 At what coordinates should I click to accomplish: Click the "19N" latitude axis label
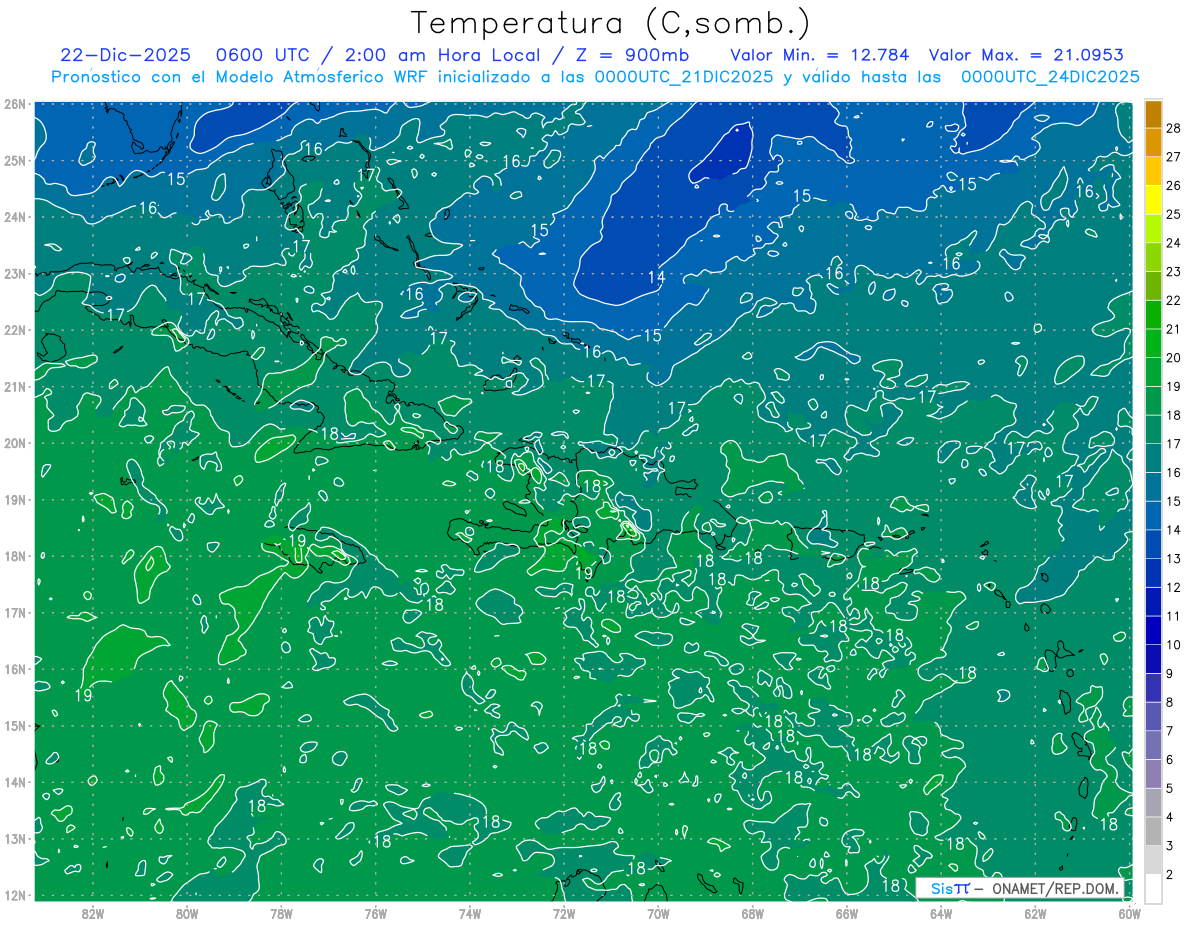pos(15,499)
